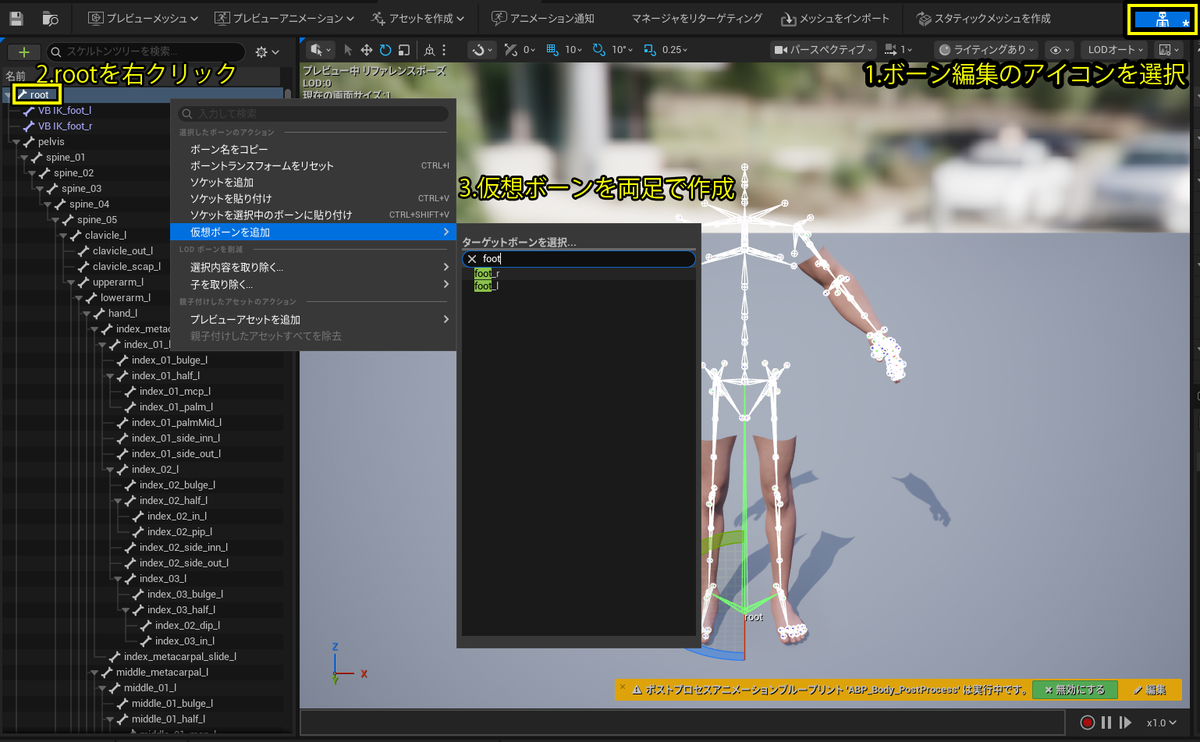The height and width of the screenshot is (742, 1200).
Task: Click メッシュをインポート toolbar button
Action: point(836,18)
